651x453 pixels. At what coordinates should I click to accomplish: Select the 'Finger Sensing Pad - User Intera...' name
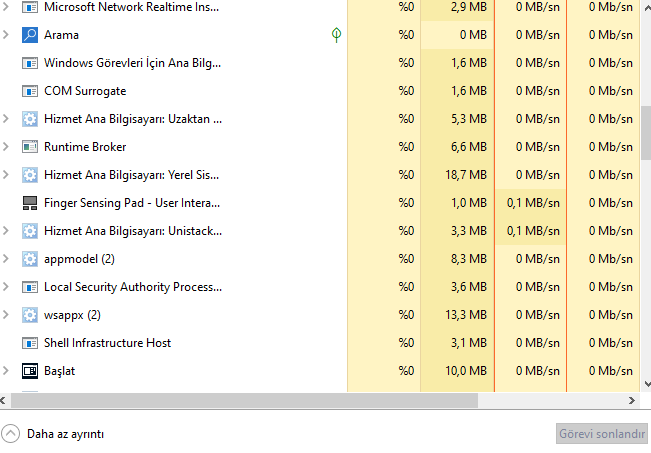[x=132, y=203]
